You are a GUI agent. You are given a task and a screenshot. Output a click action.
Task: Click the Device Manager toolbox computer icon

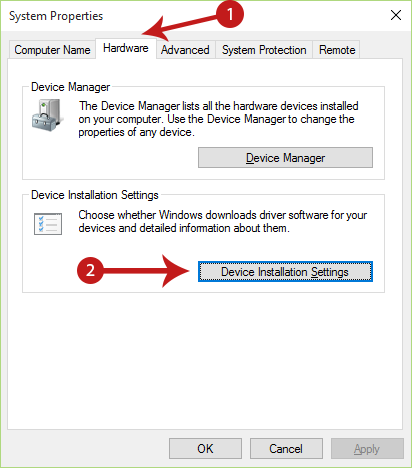tap(48, 115)
